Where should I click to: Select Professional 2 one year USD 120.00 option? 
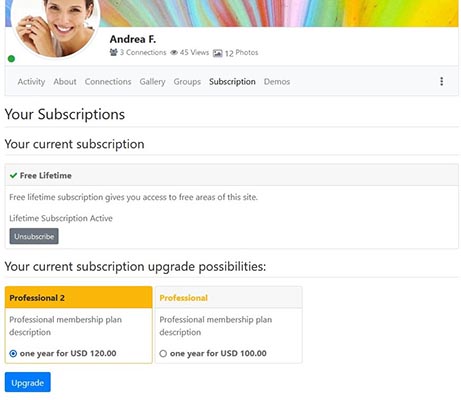click(x=13, y=353)
